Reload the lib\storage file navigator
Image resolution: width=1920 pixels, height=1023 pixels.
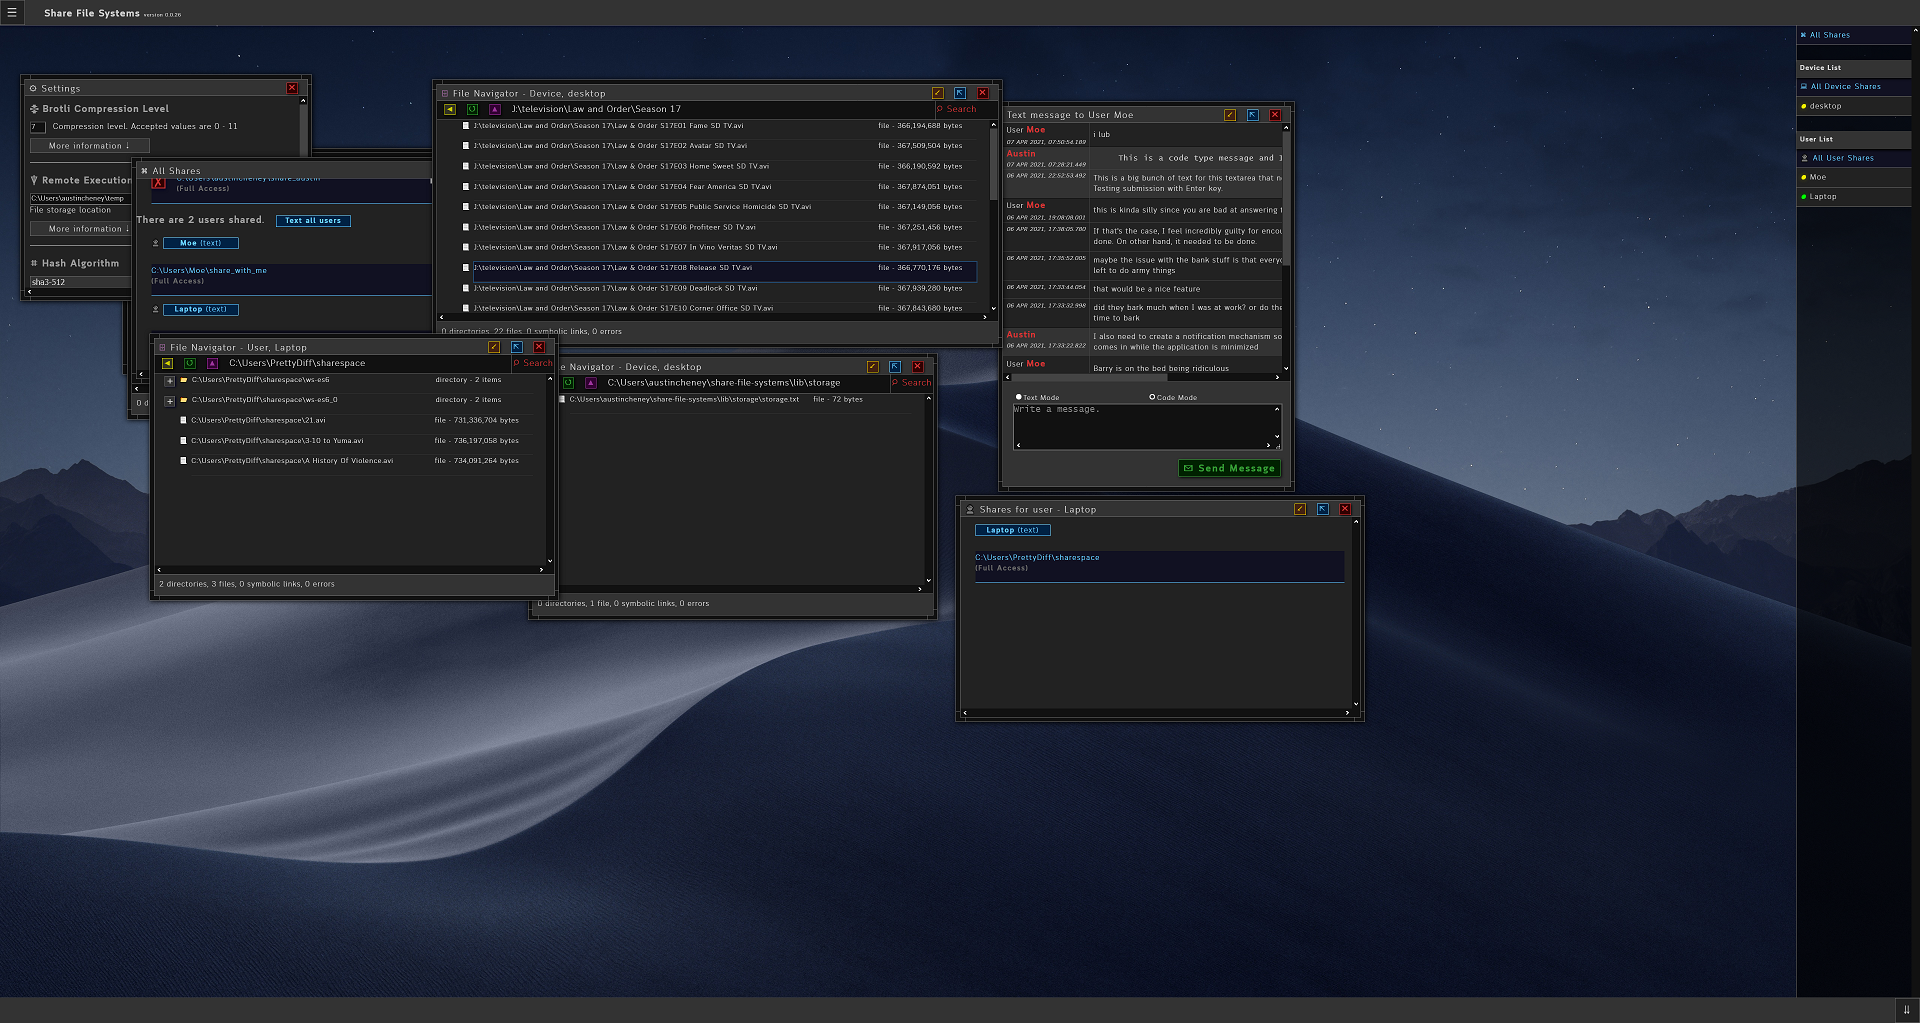pyautogui.click(x=568, y=383)
